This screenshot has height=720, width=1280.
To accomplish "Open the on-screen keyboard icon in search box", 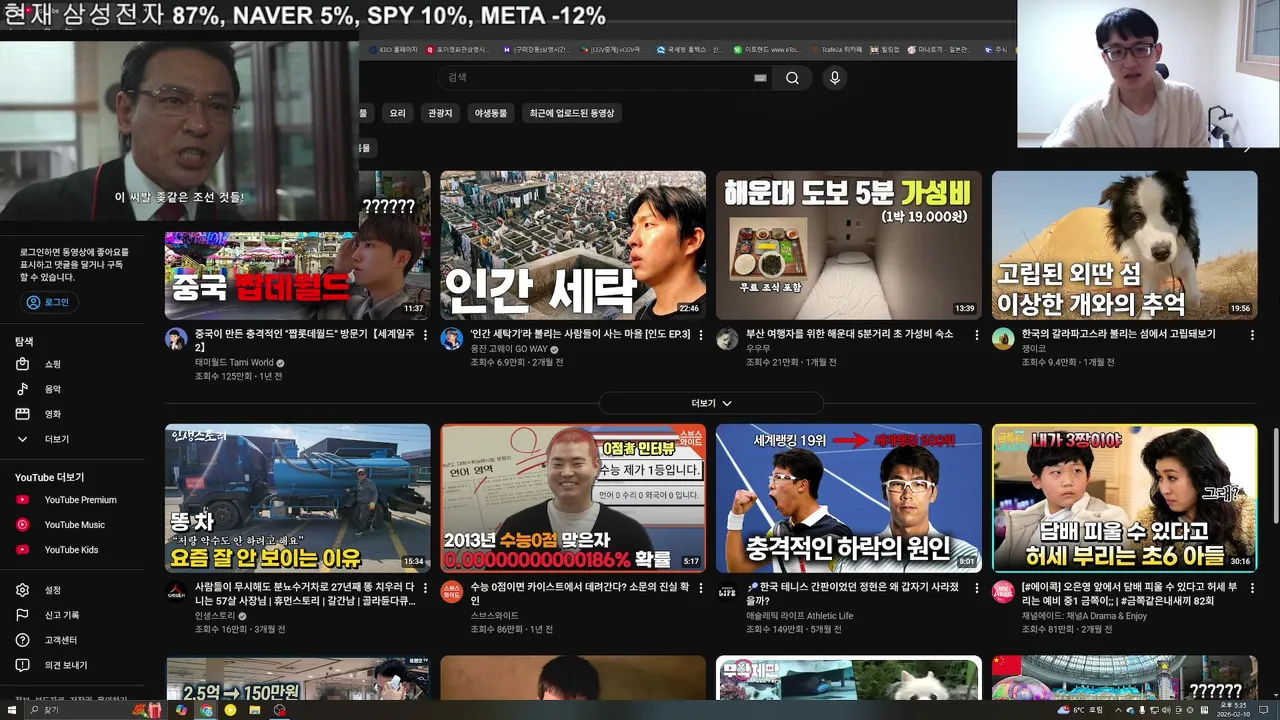I will pyautogui.click(x=760, y=78).
